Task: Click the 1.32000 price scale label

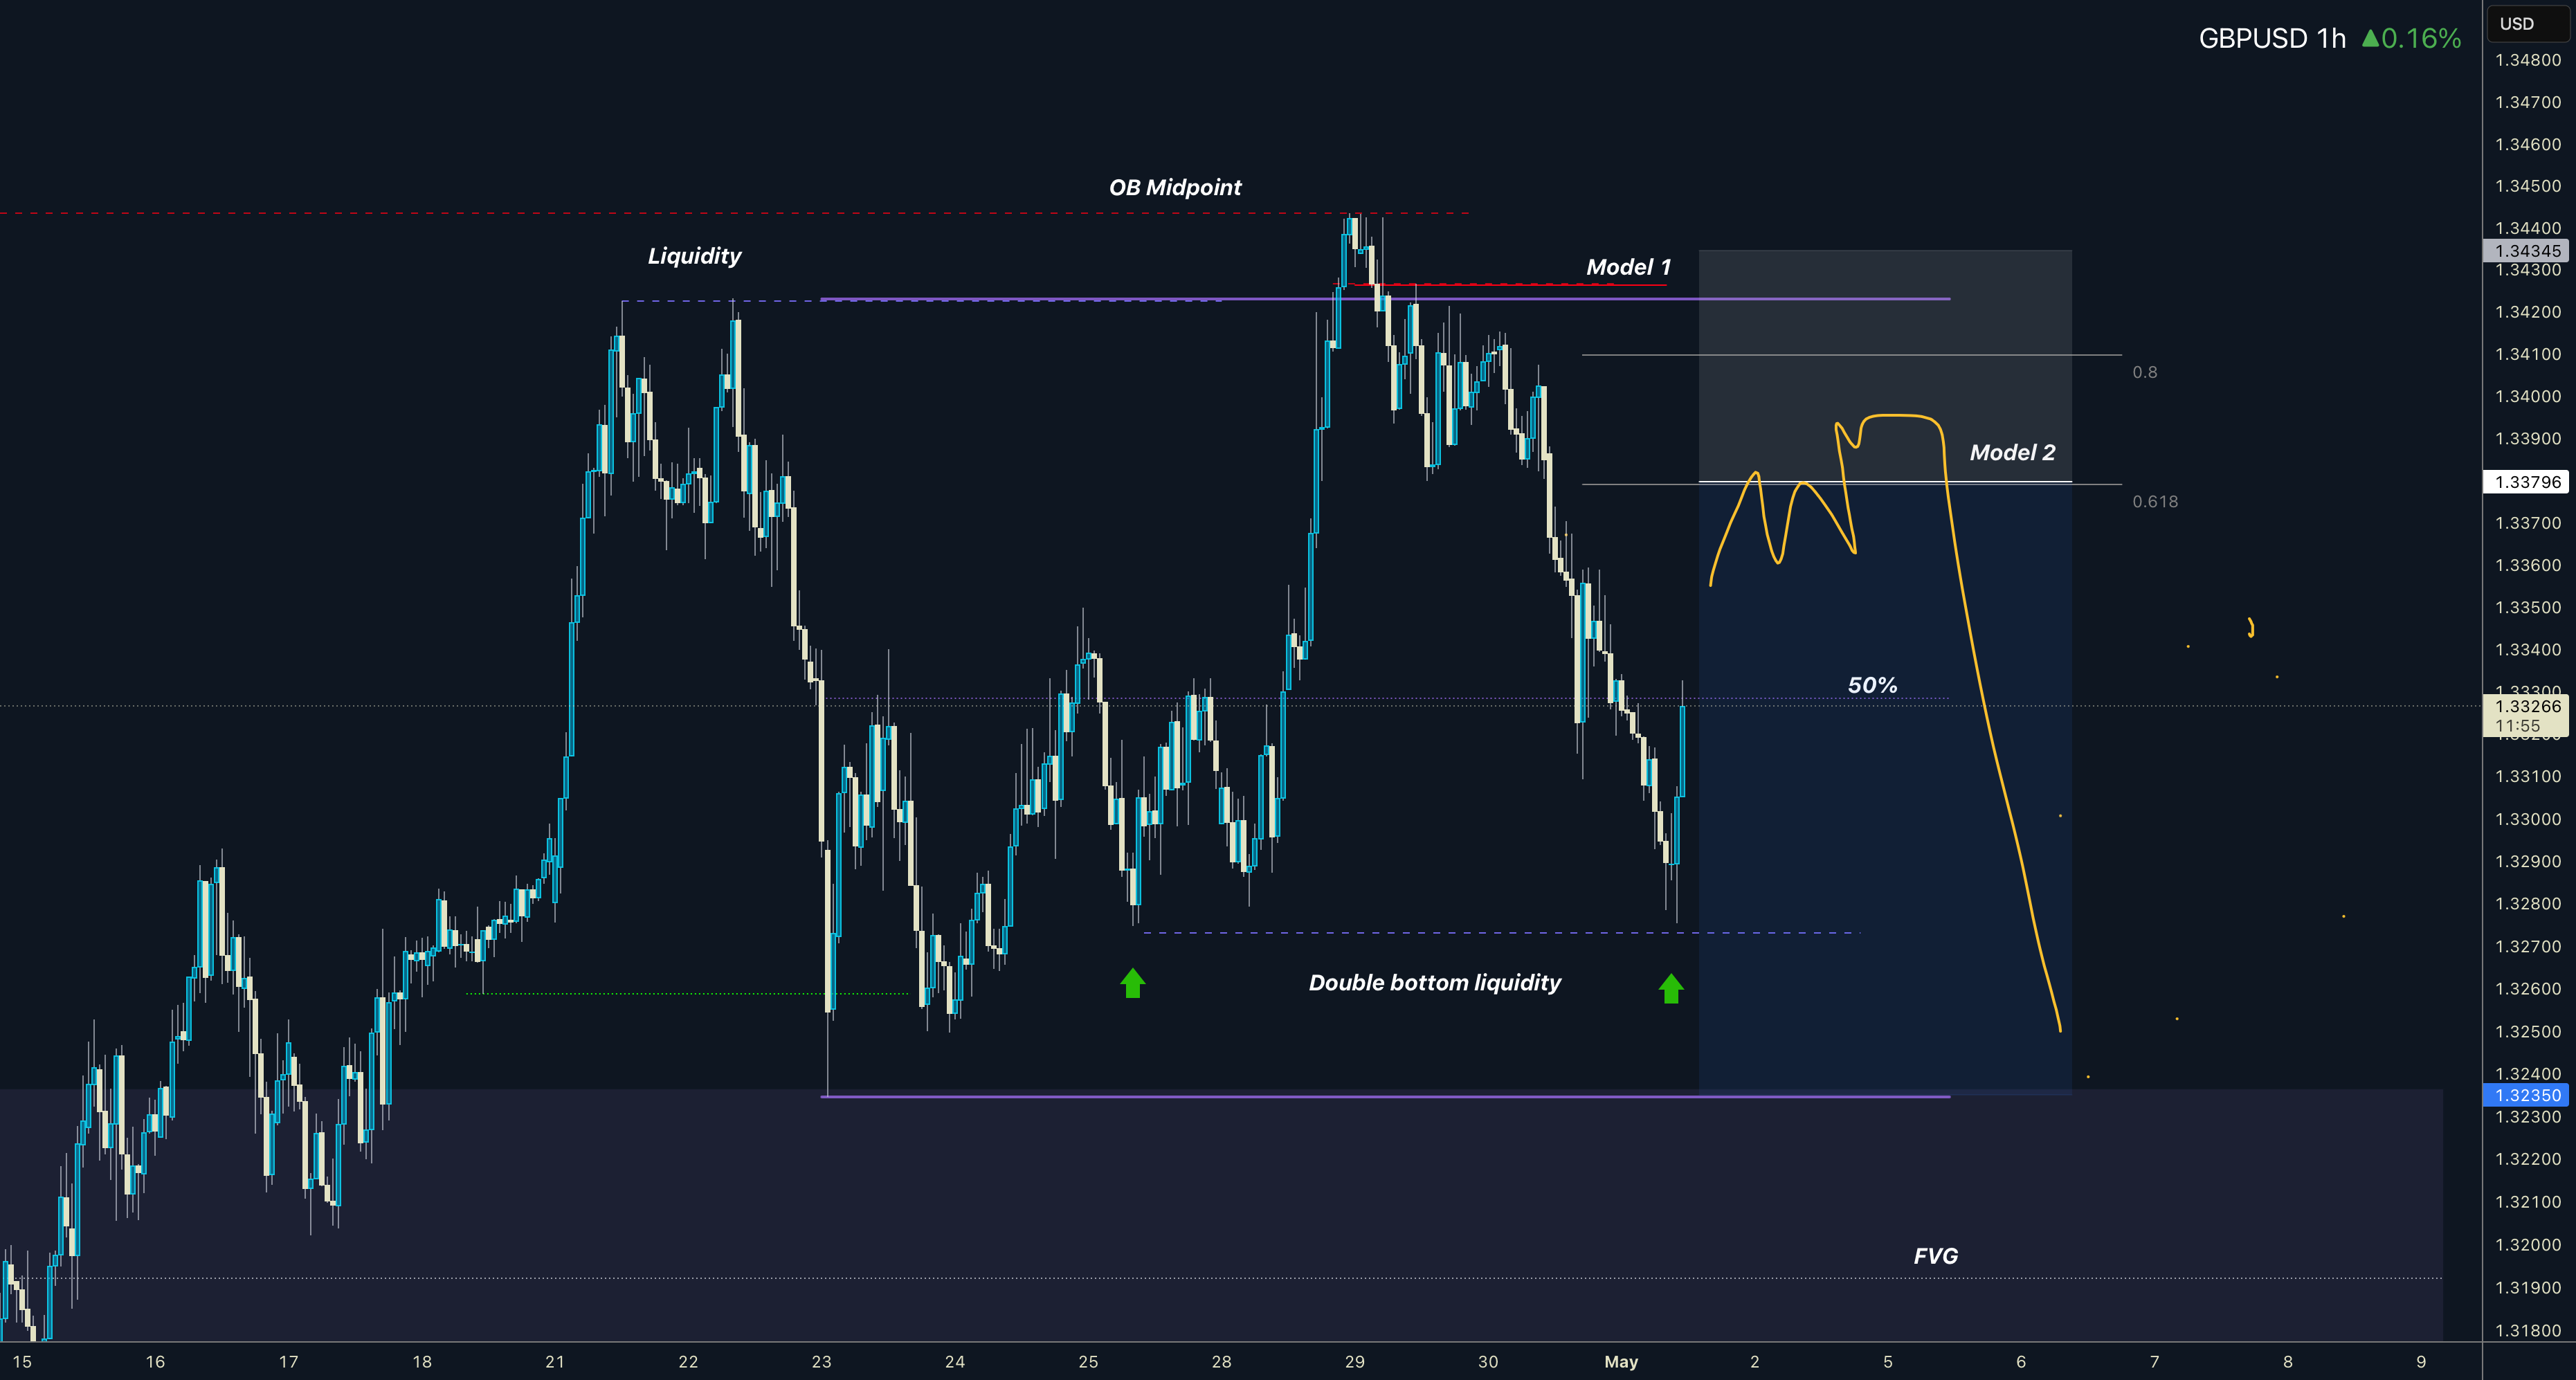Action: point(2527,1245)
